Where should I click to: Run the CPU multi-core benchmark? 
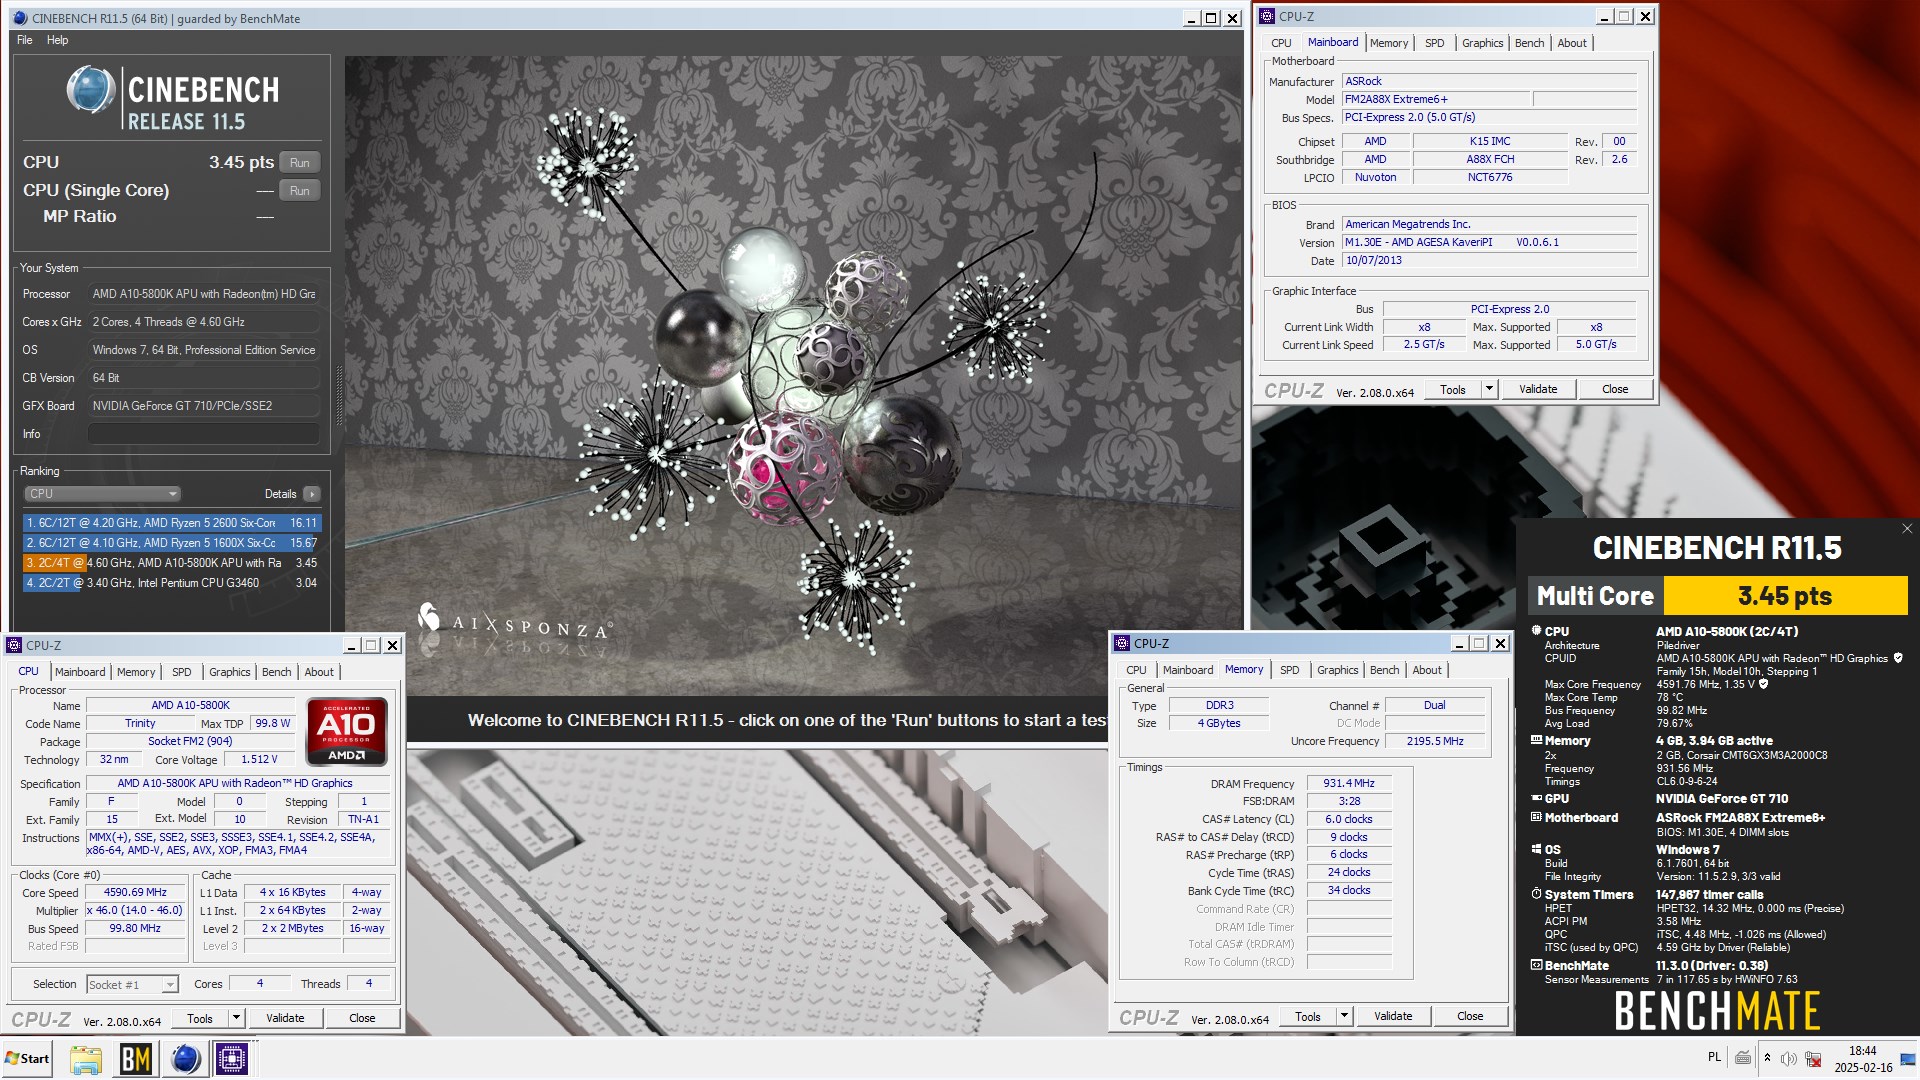point(299,162)
